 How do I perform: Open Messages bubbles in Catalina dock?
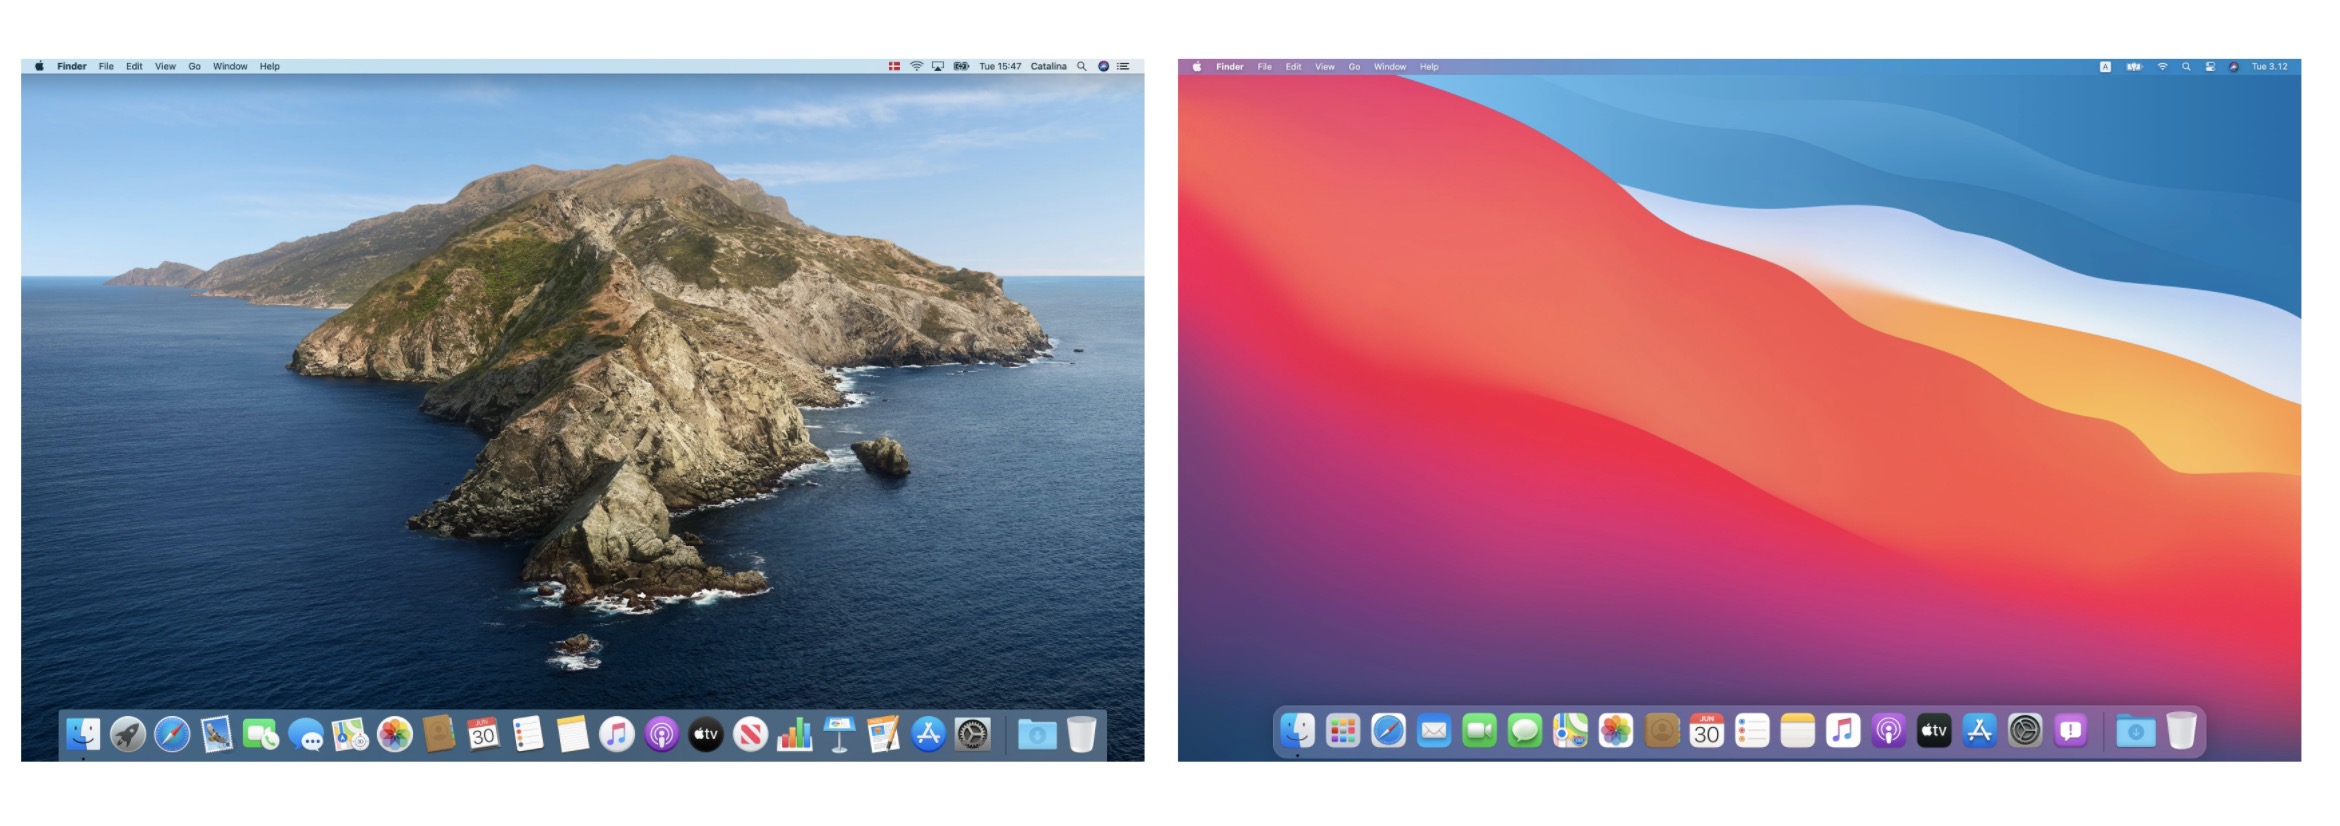point(305,735)
